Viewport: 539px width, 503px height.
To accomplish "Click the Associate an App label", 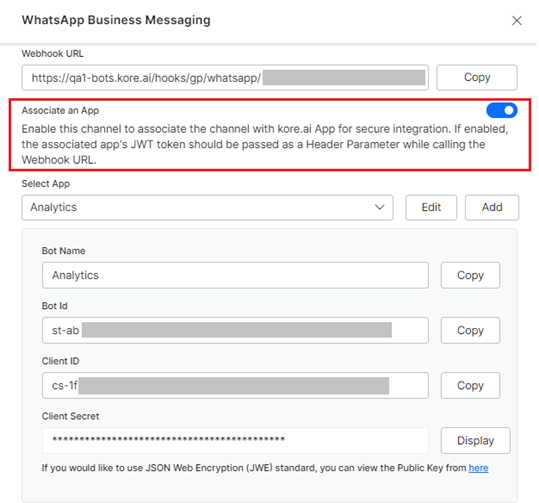I will [60, 111].
